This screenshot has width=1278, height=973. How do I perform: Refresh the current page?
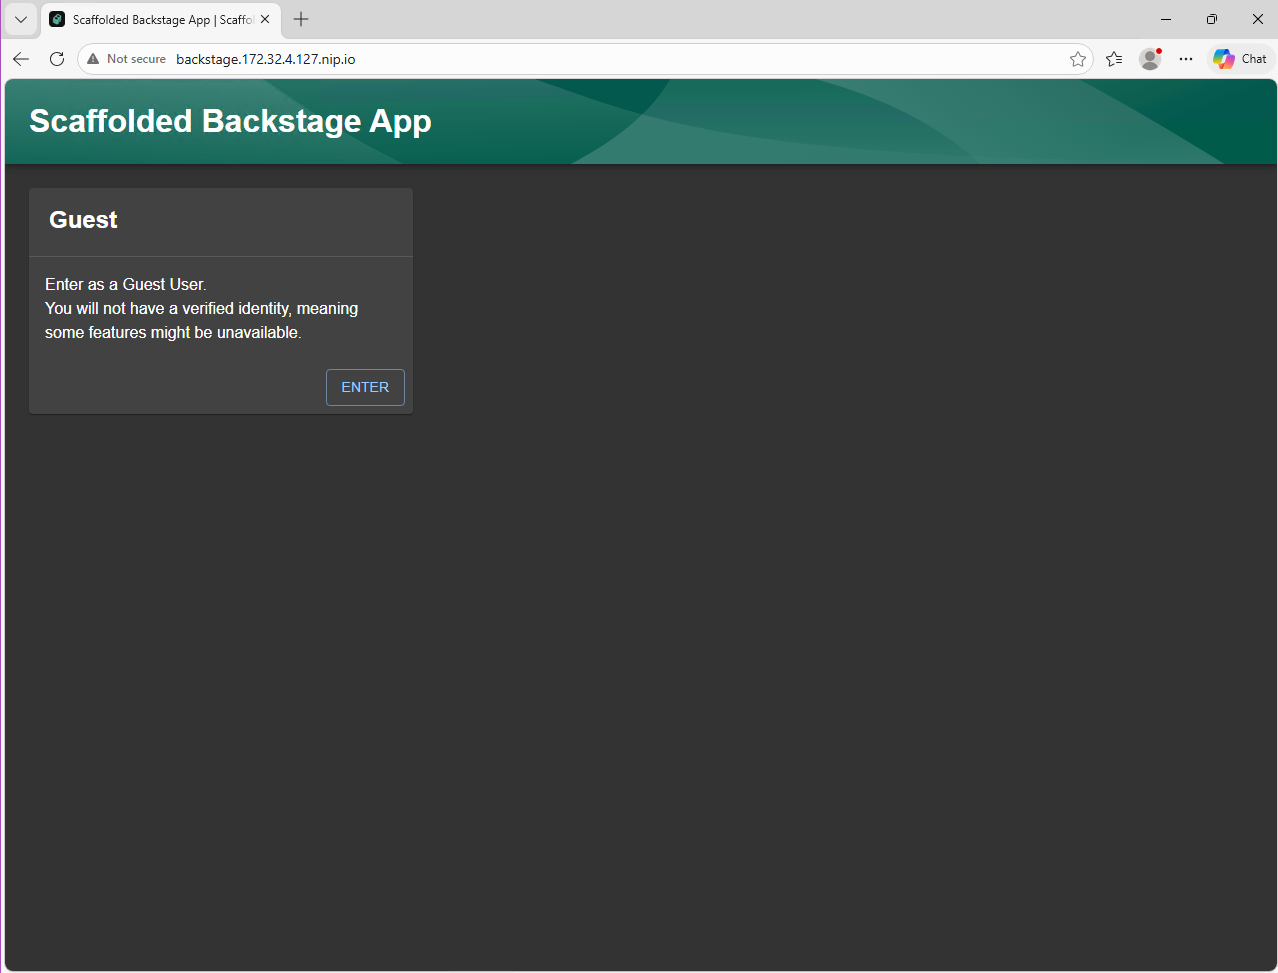(x=57, y=59)
